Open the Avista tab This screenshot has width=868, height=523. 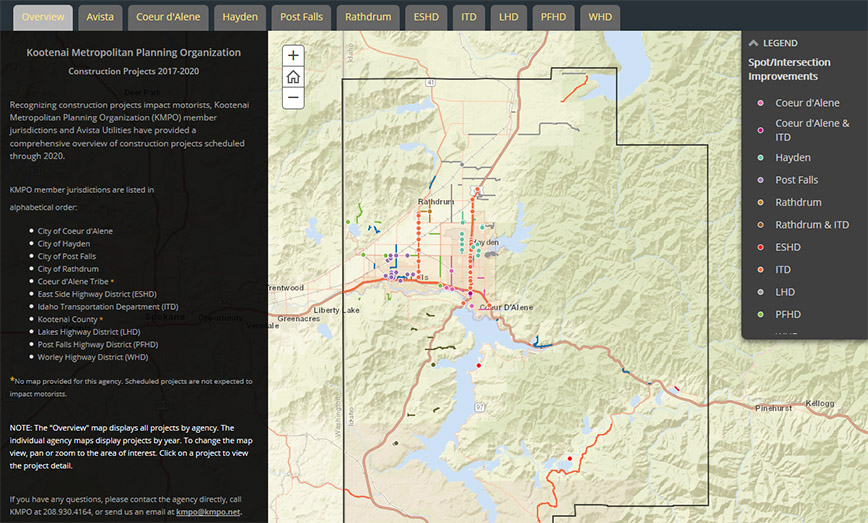100,17
